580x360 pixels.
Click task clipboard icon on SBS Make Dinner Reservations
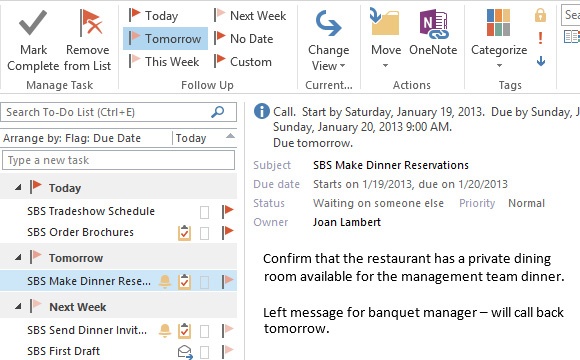185,282
